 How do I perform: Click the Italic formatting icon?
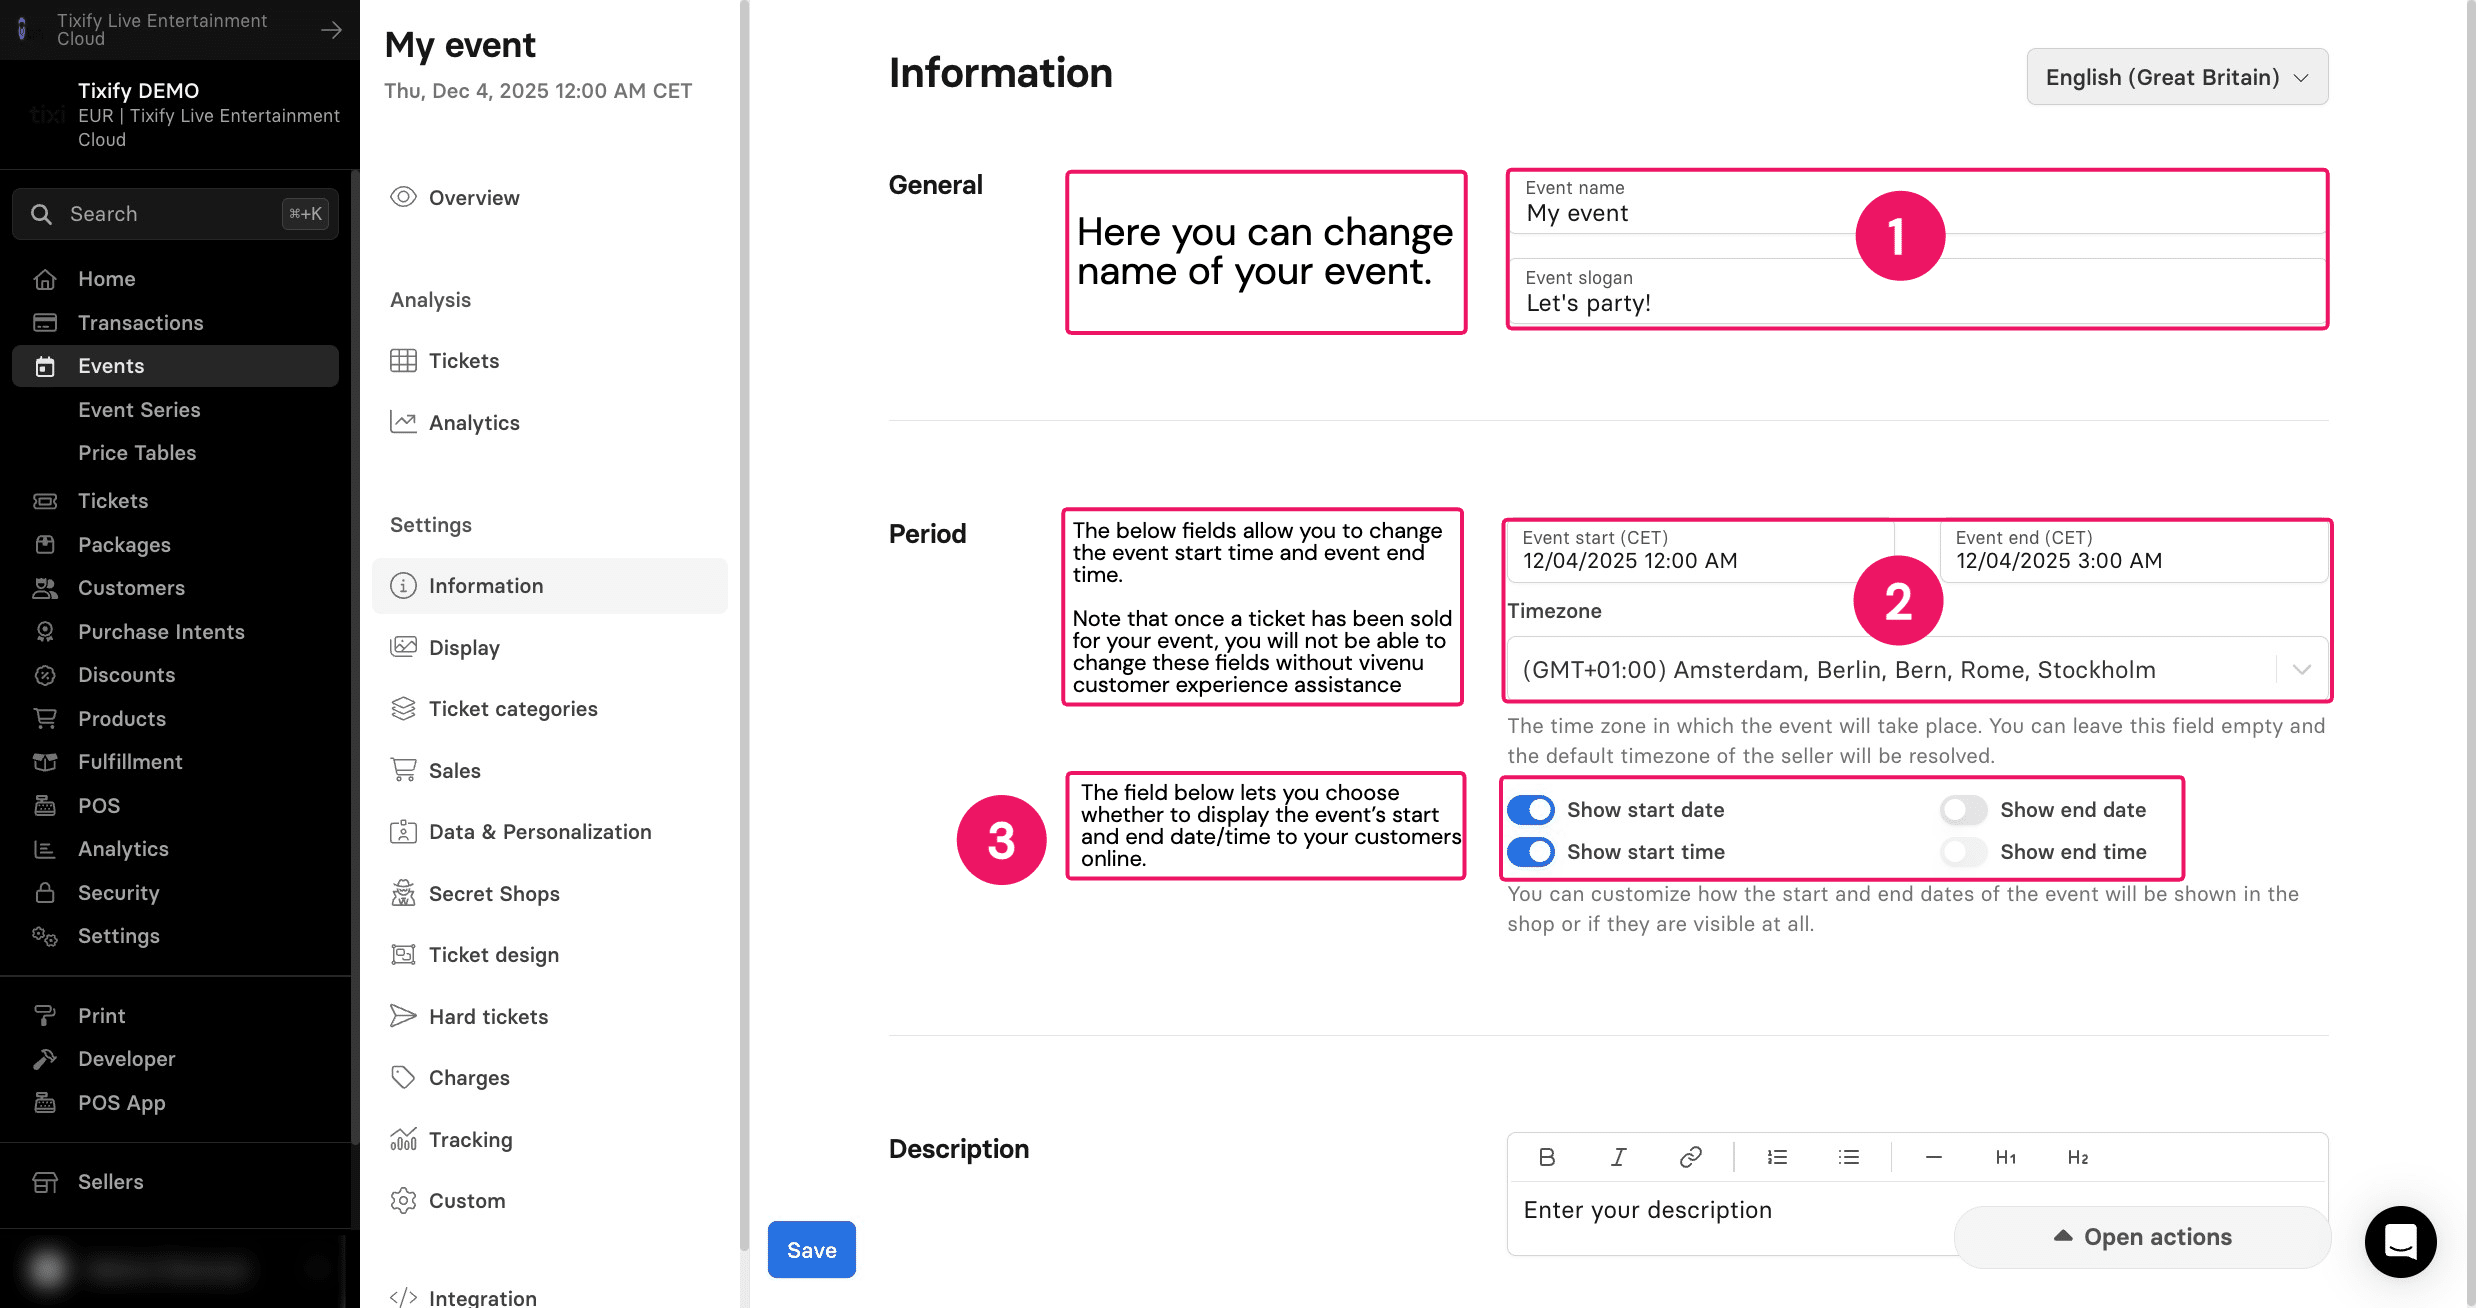(x=1618, y=1157)
